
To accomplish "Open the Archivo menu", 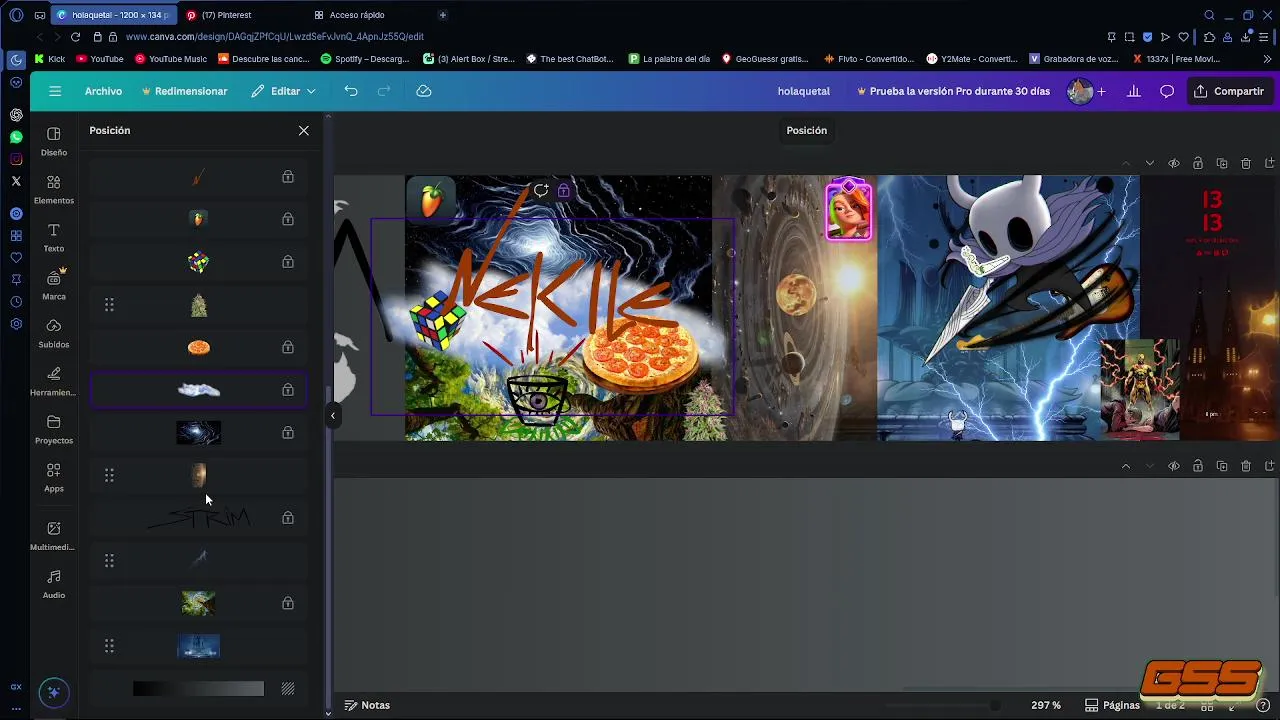I will pos(103,91).
